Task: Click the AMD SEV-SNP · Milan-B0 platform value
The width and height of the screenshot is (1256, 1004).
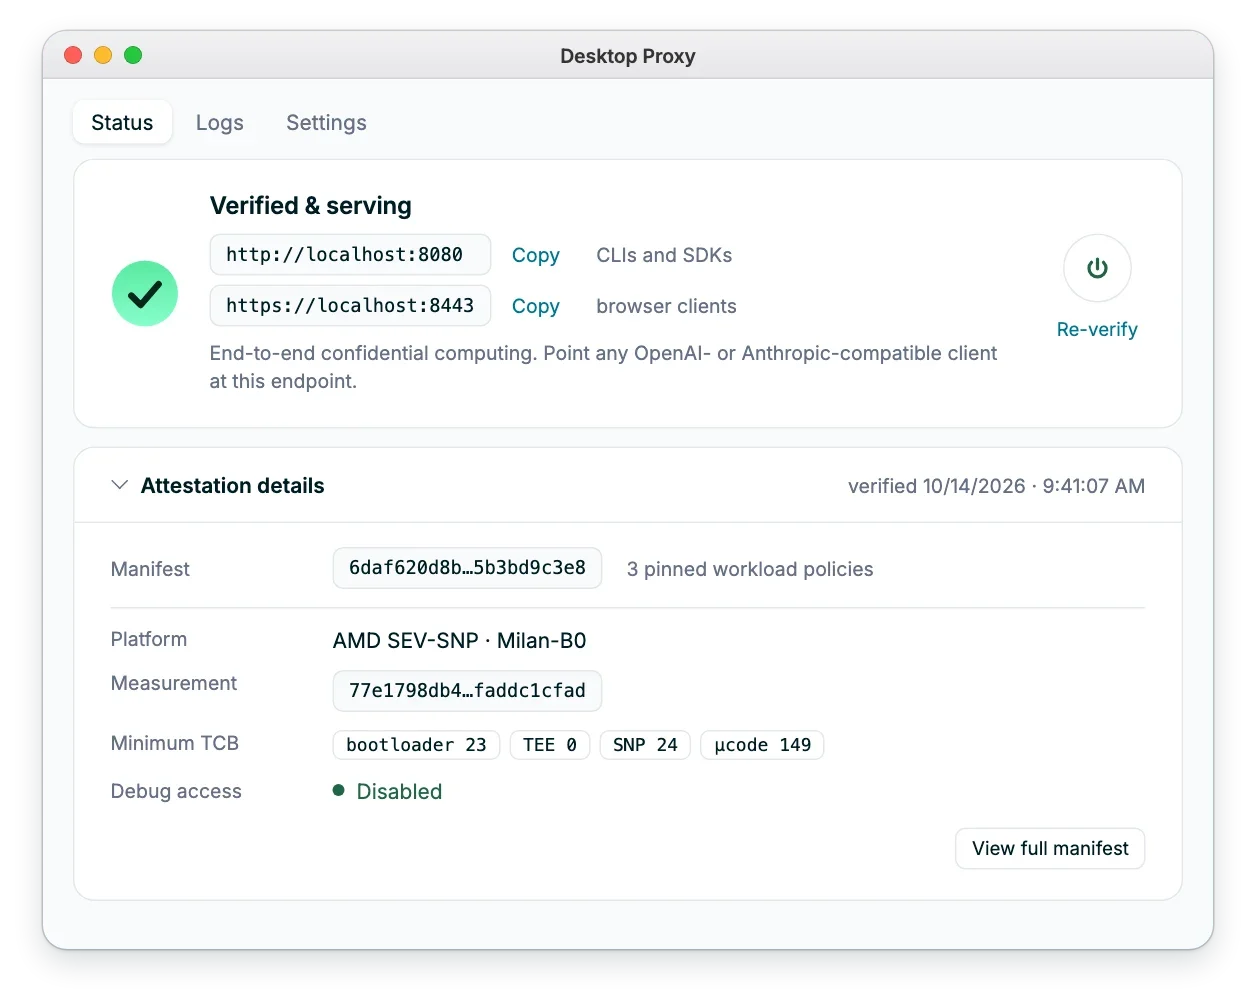Action: click(x=460, y=640)
